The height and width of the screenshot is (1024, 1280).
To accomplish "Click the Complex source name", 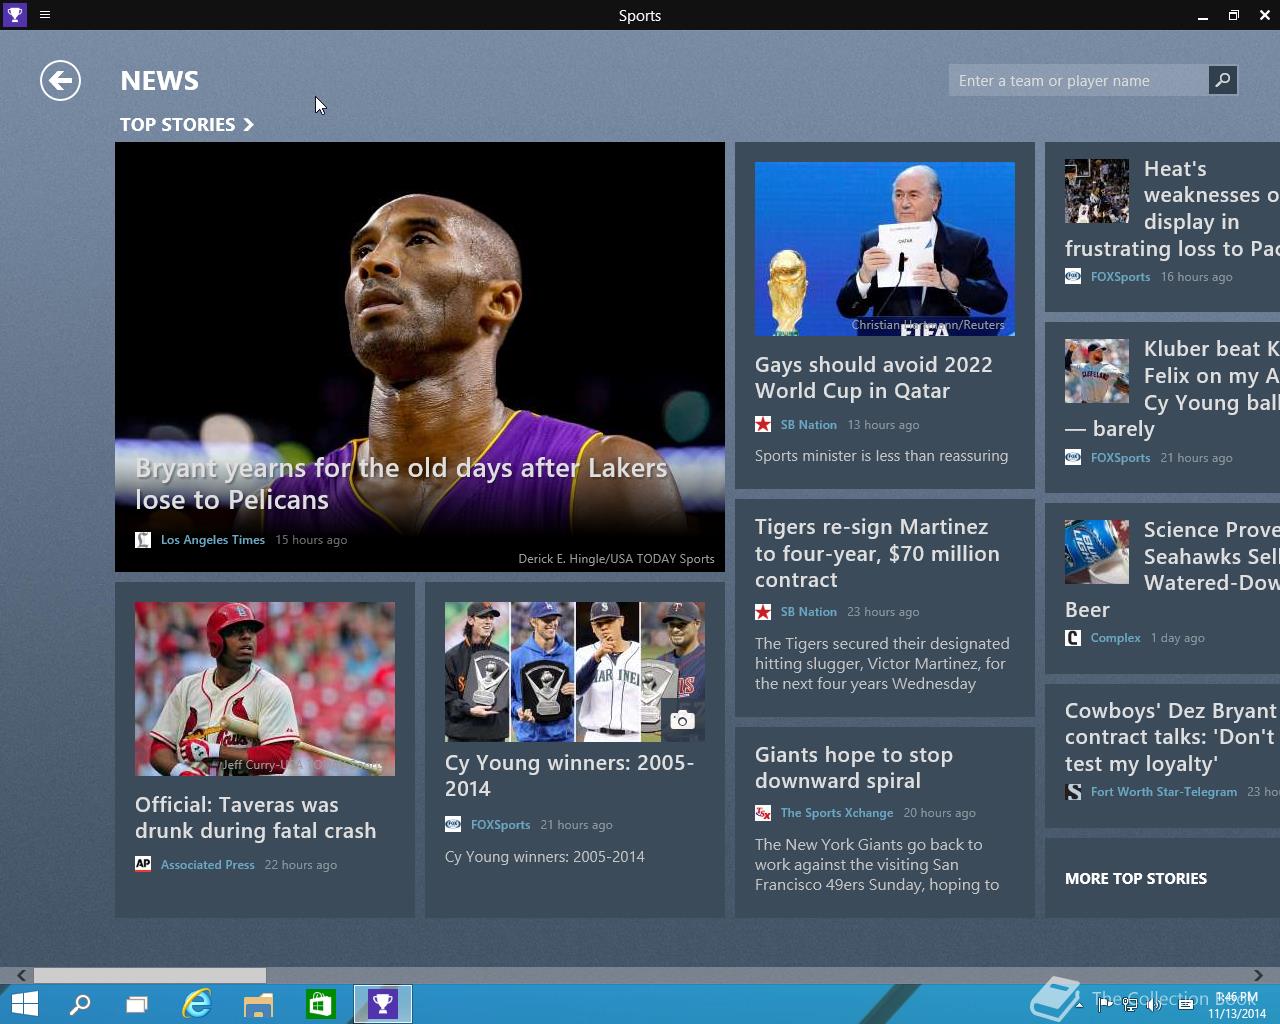I will coord(1115,638).
